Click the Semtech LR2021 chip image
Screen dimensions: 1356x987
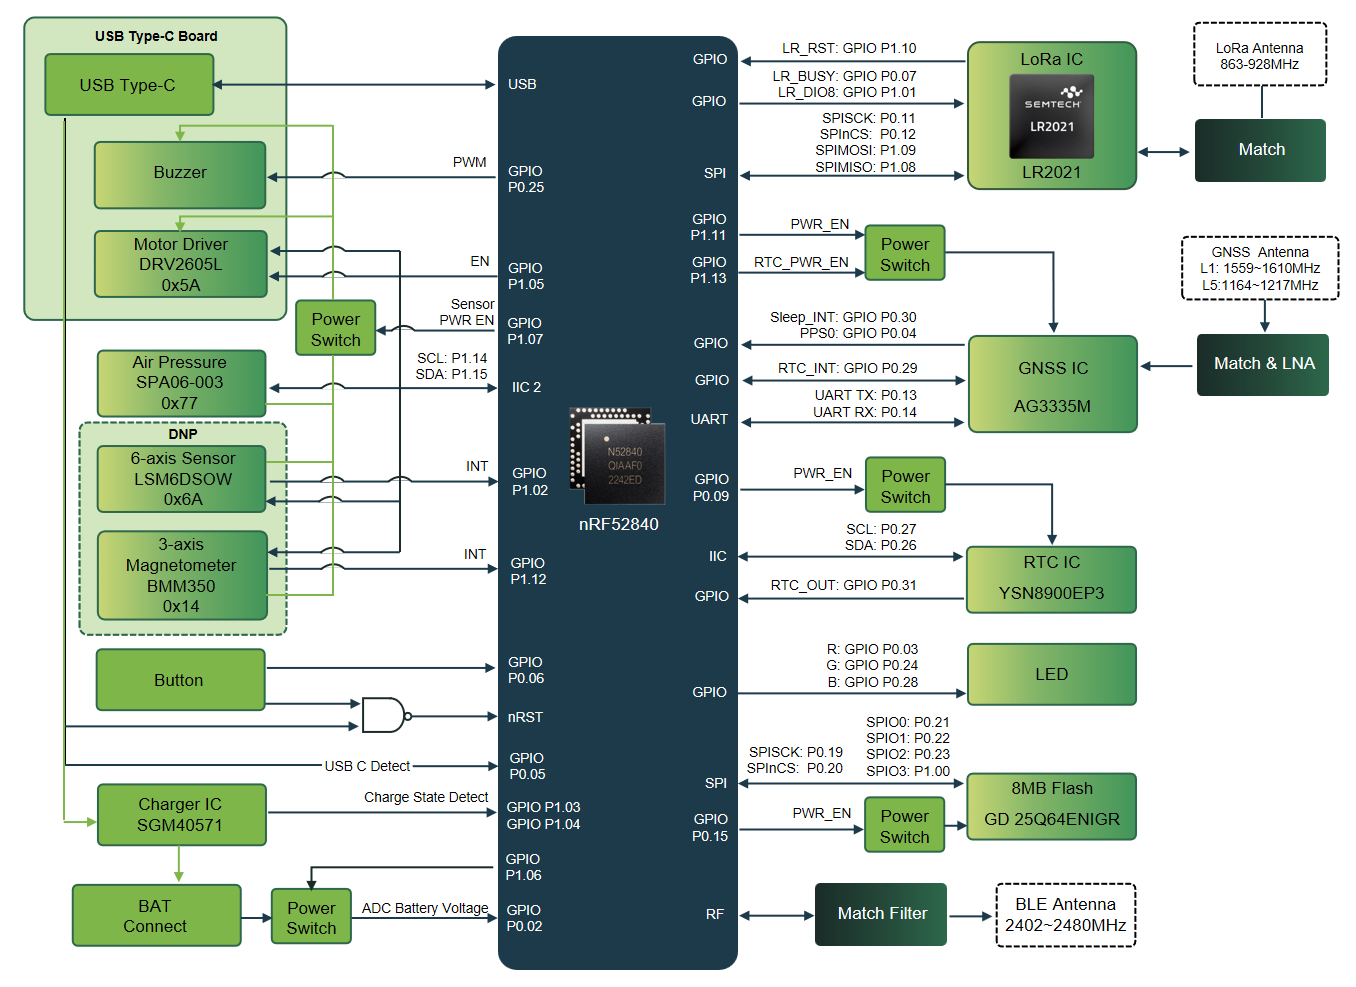coord(1051,116)
